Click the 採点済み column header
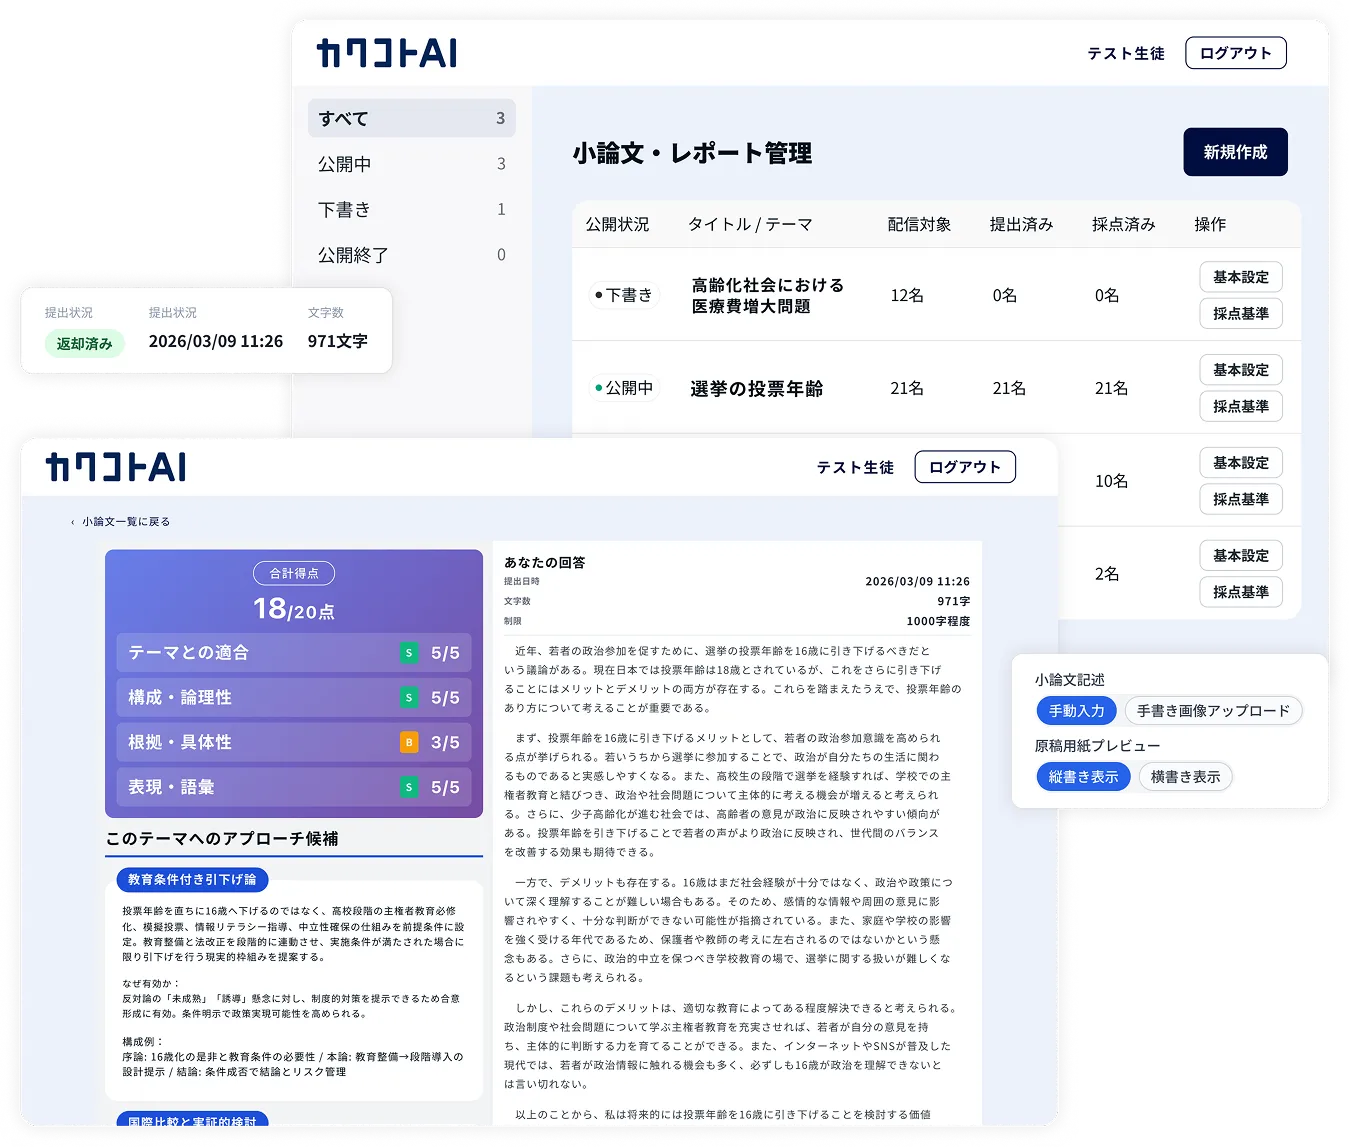Screen dimensions: 1349x1147 pyautogui.click(x=1123, y=224)
